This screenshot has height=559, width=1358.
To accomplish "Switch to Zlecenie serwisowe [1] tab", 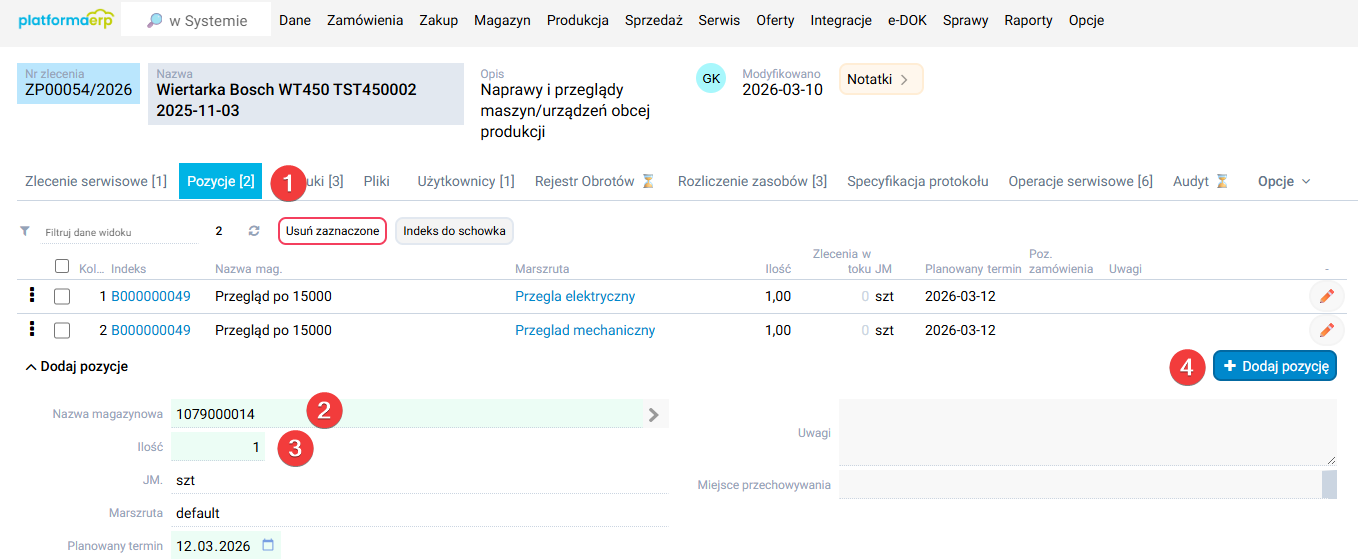I will (x=96, y=181).
